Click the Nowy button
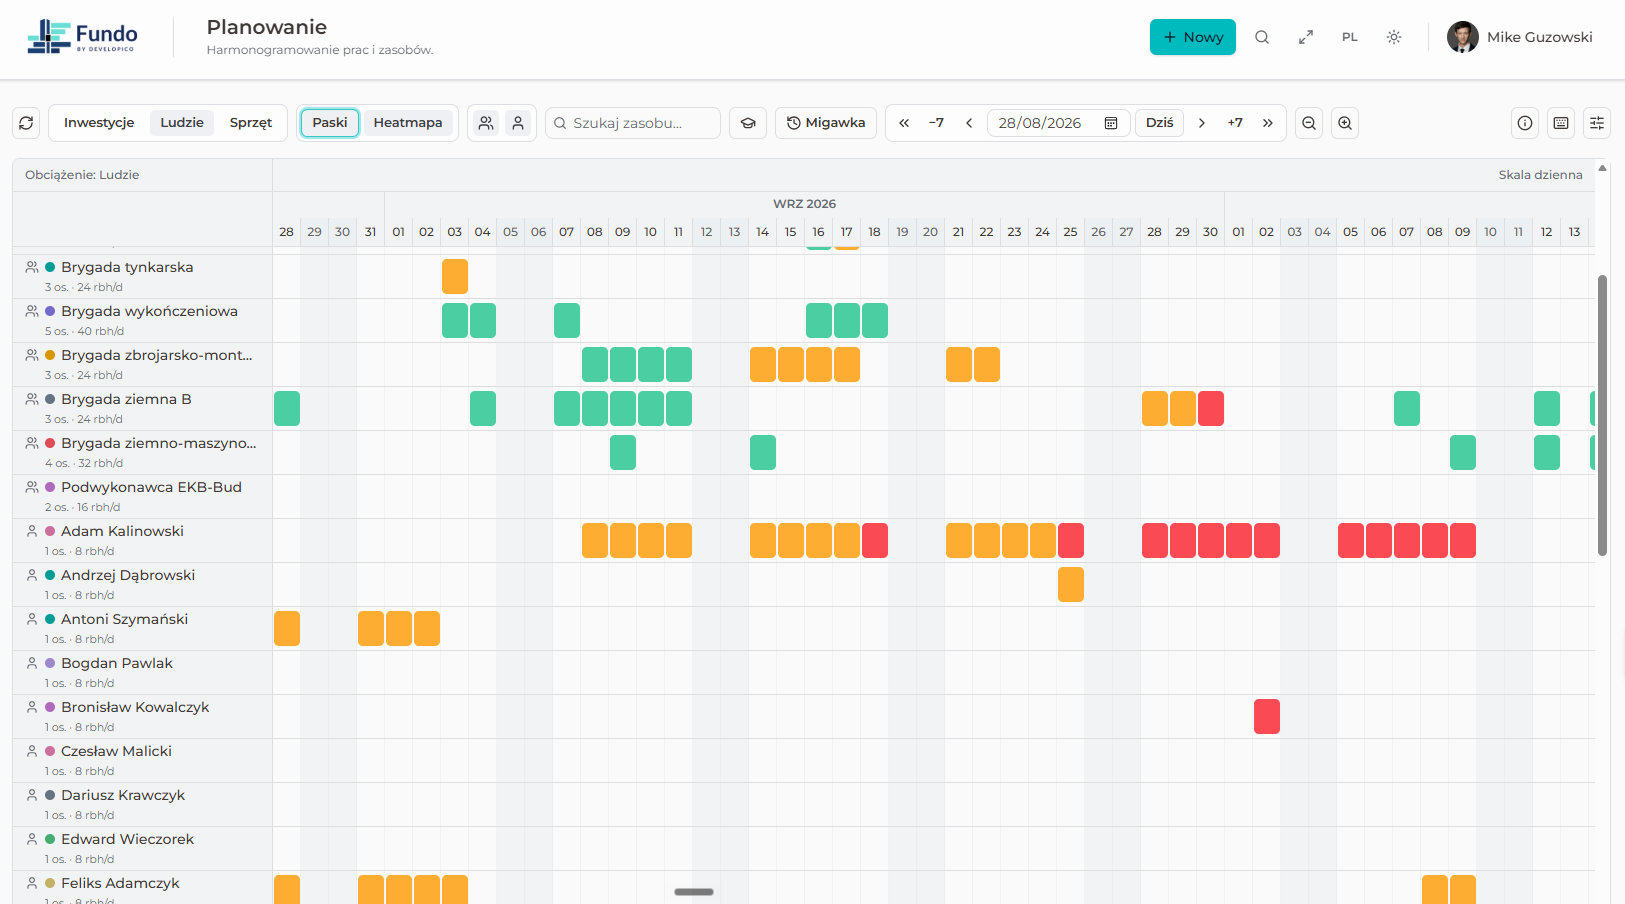This screenshot has width=1625, height=904. tap(1193, 37)
